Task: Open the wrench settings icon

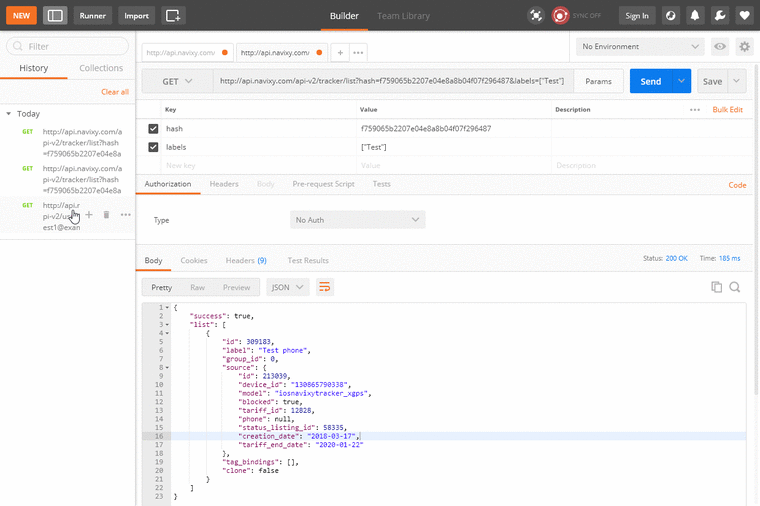Action: 720,16
